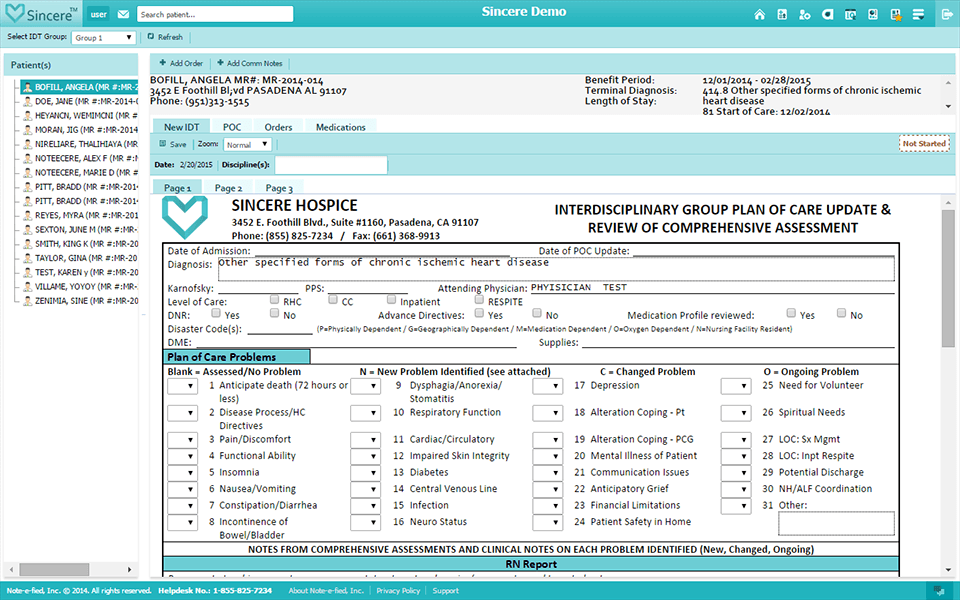This screenshot has width=960, height=600.
Task: Click the chat icon in bottom status bar
Action: point(939,591)
